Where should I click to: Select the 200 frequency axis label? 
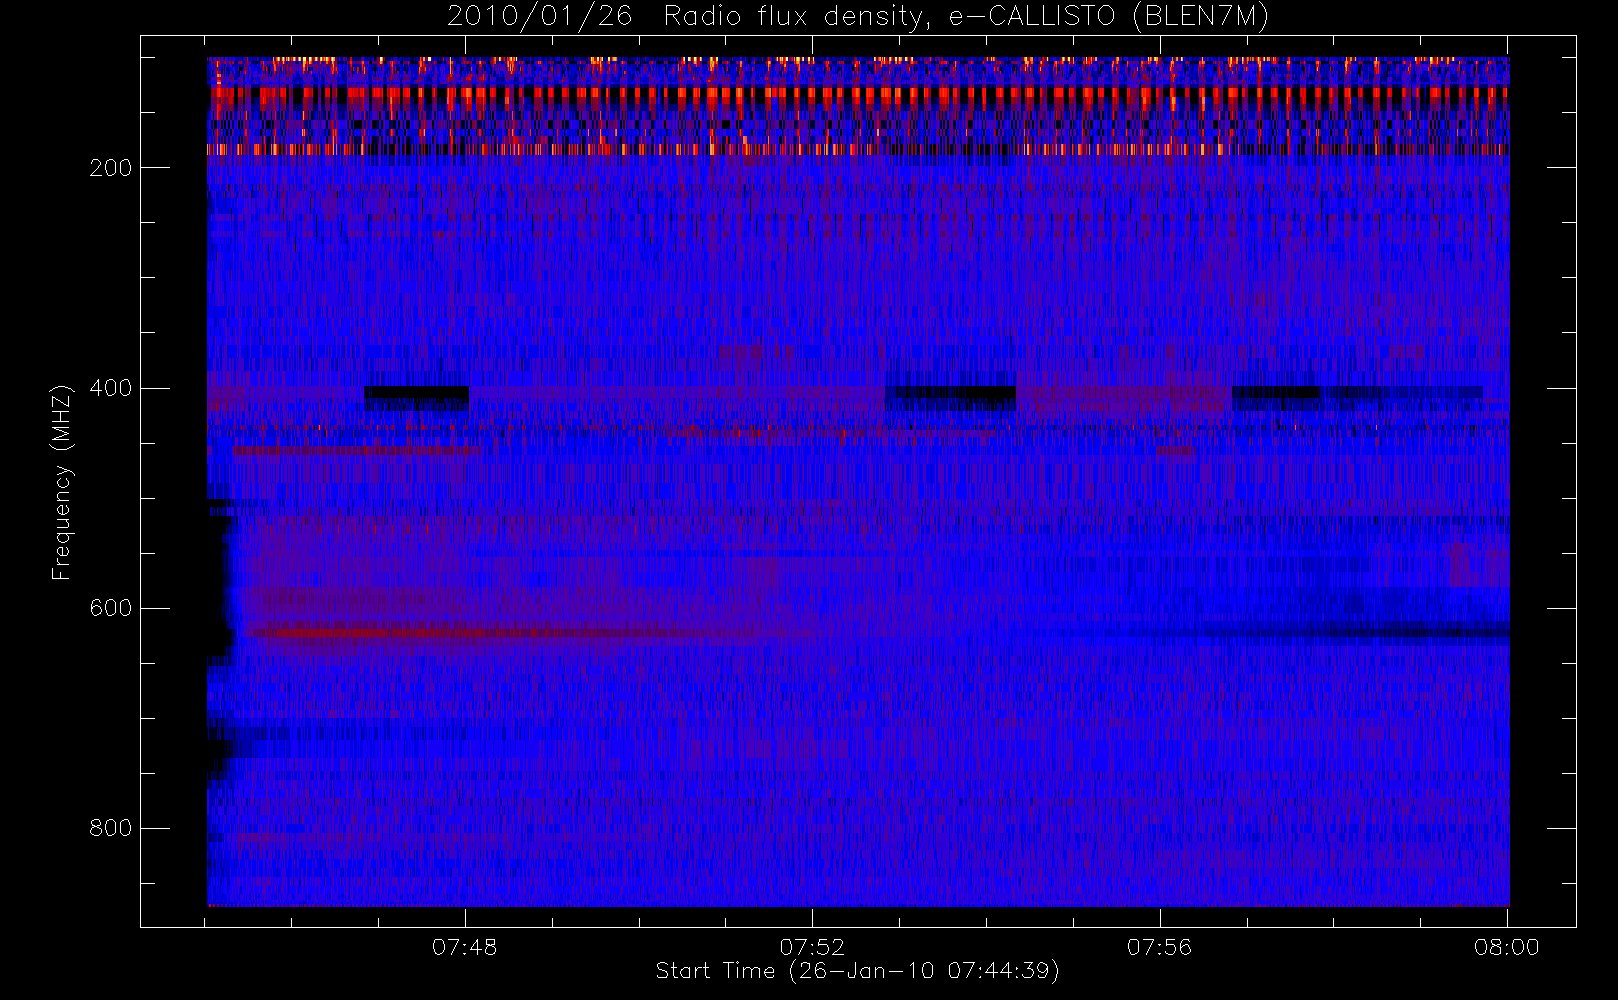coord(110,168)
